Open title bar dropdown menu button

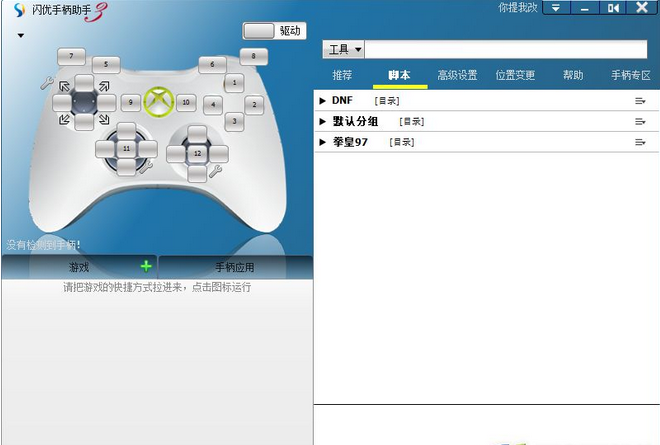556,8
